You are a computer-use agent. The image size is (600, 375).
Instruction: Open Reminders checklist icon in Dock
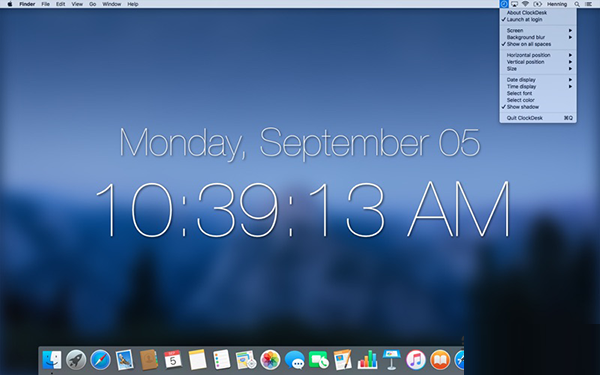[222, 360]
